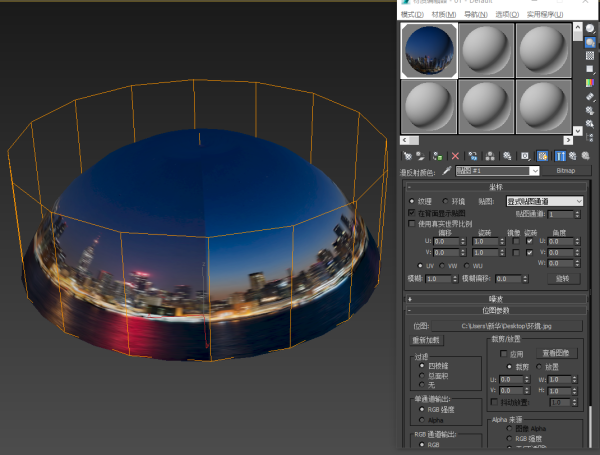The image size is (600, 455).
Task: Toggle V tile checkbox
Action: (530, 253)
